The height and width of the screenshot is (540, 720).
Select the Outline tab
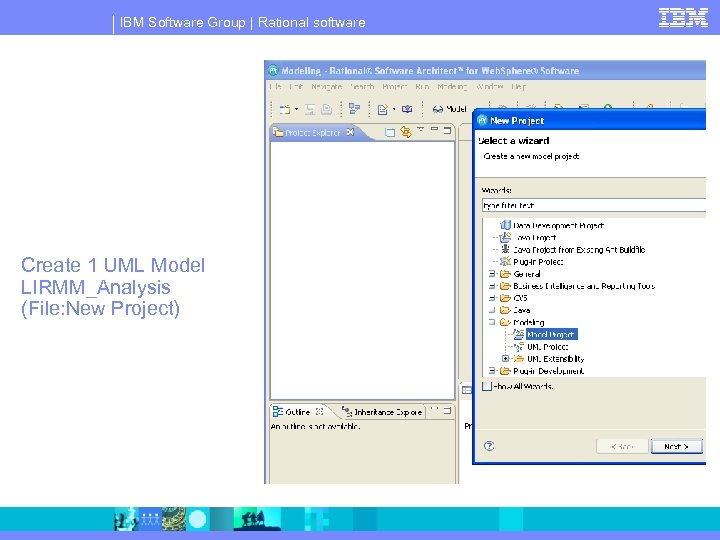(297, 412)
